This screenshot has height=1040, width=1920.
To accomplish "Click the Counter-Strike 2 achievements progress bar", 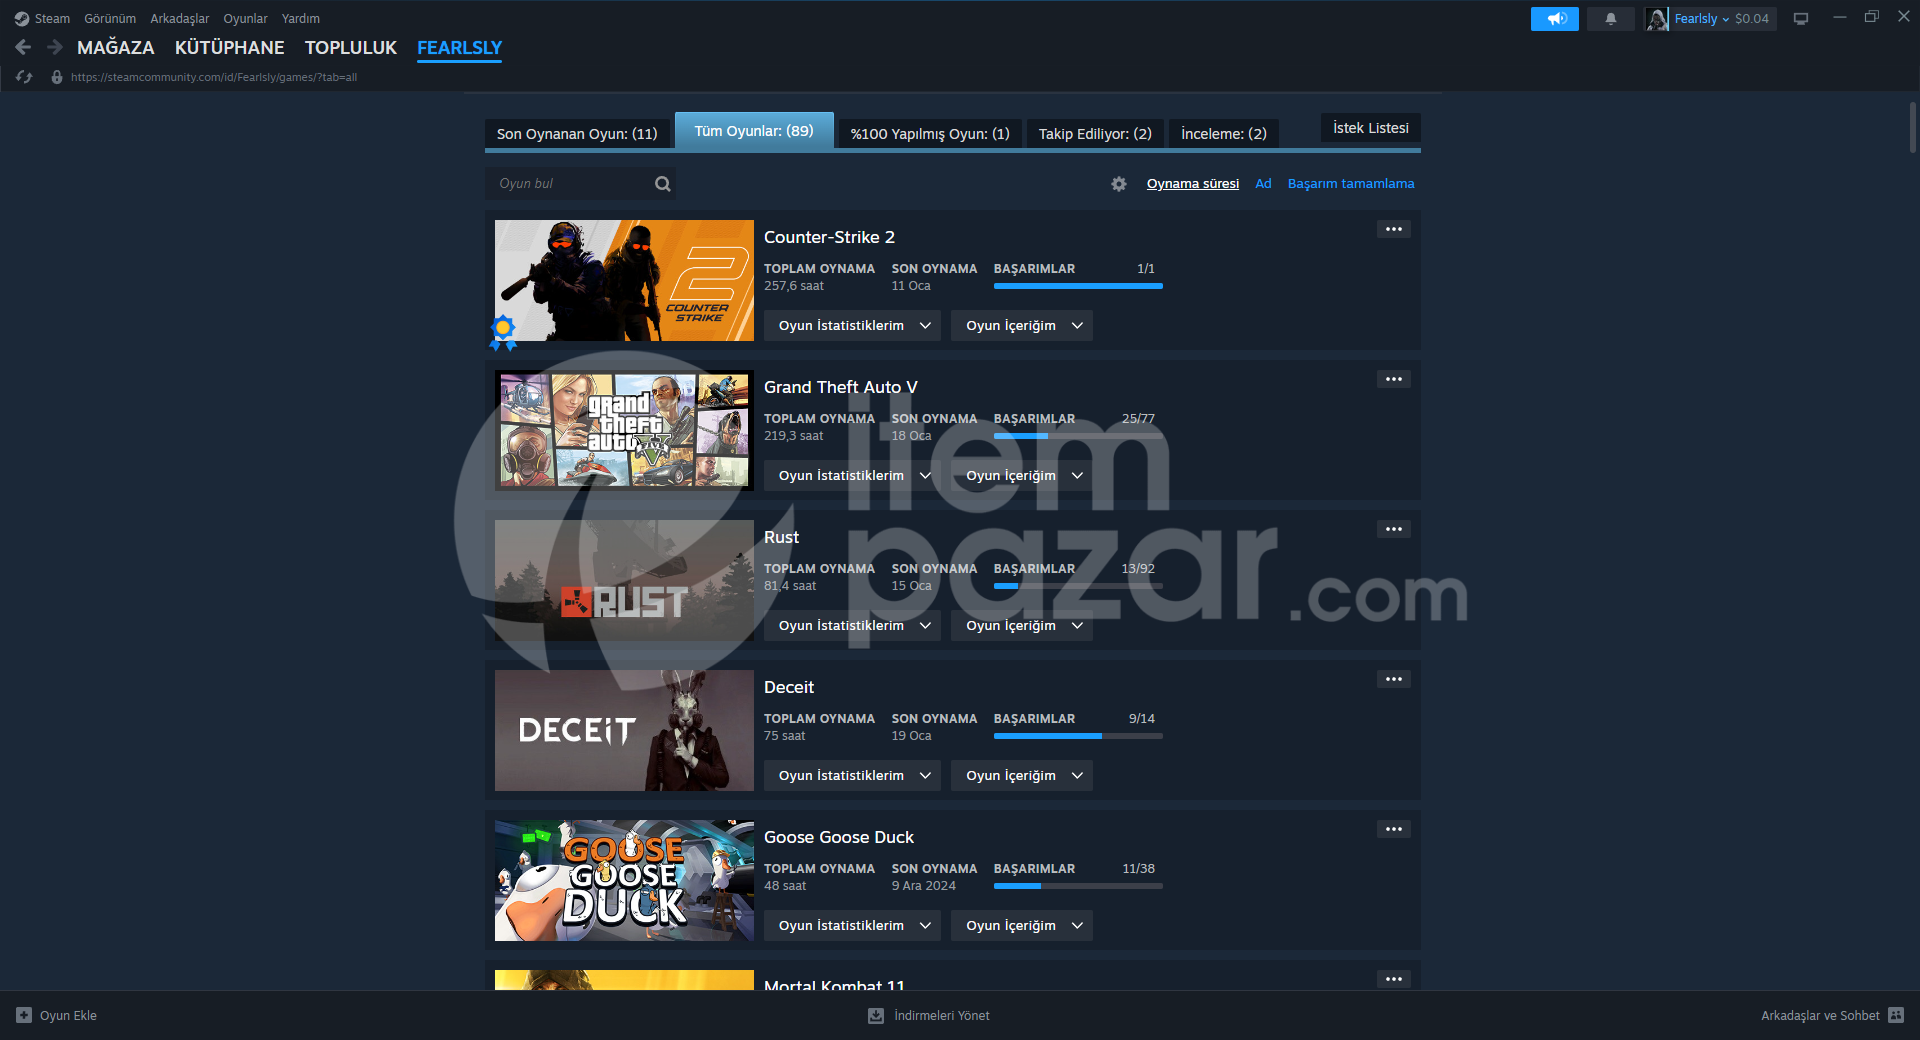I will (x=1078, y=286).
